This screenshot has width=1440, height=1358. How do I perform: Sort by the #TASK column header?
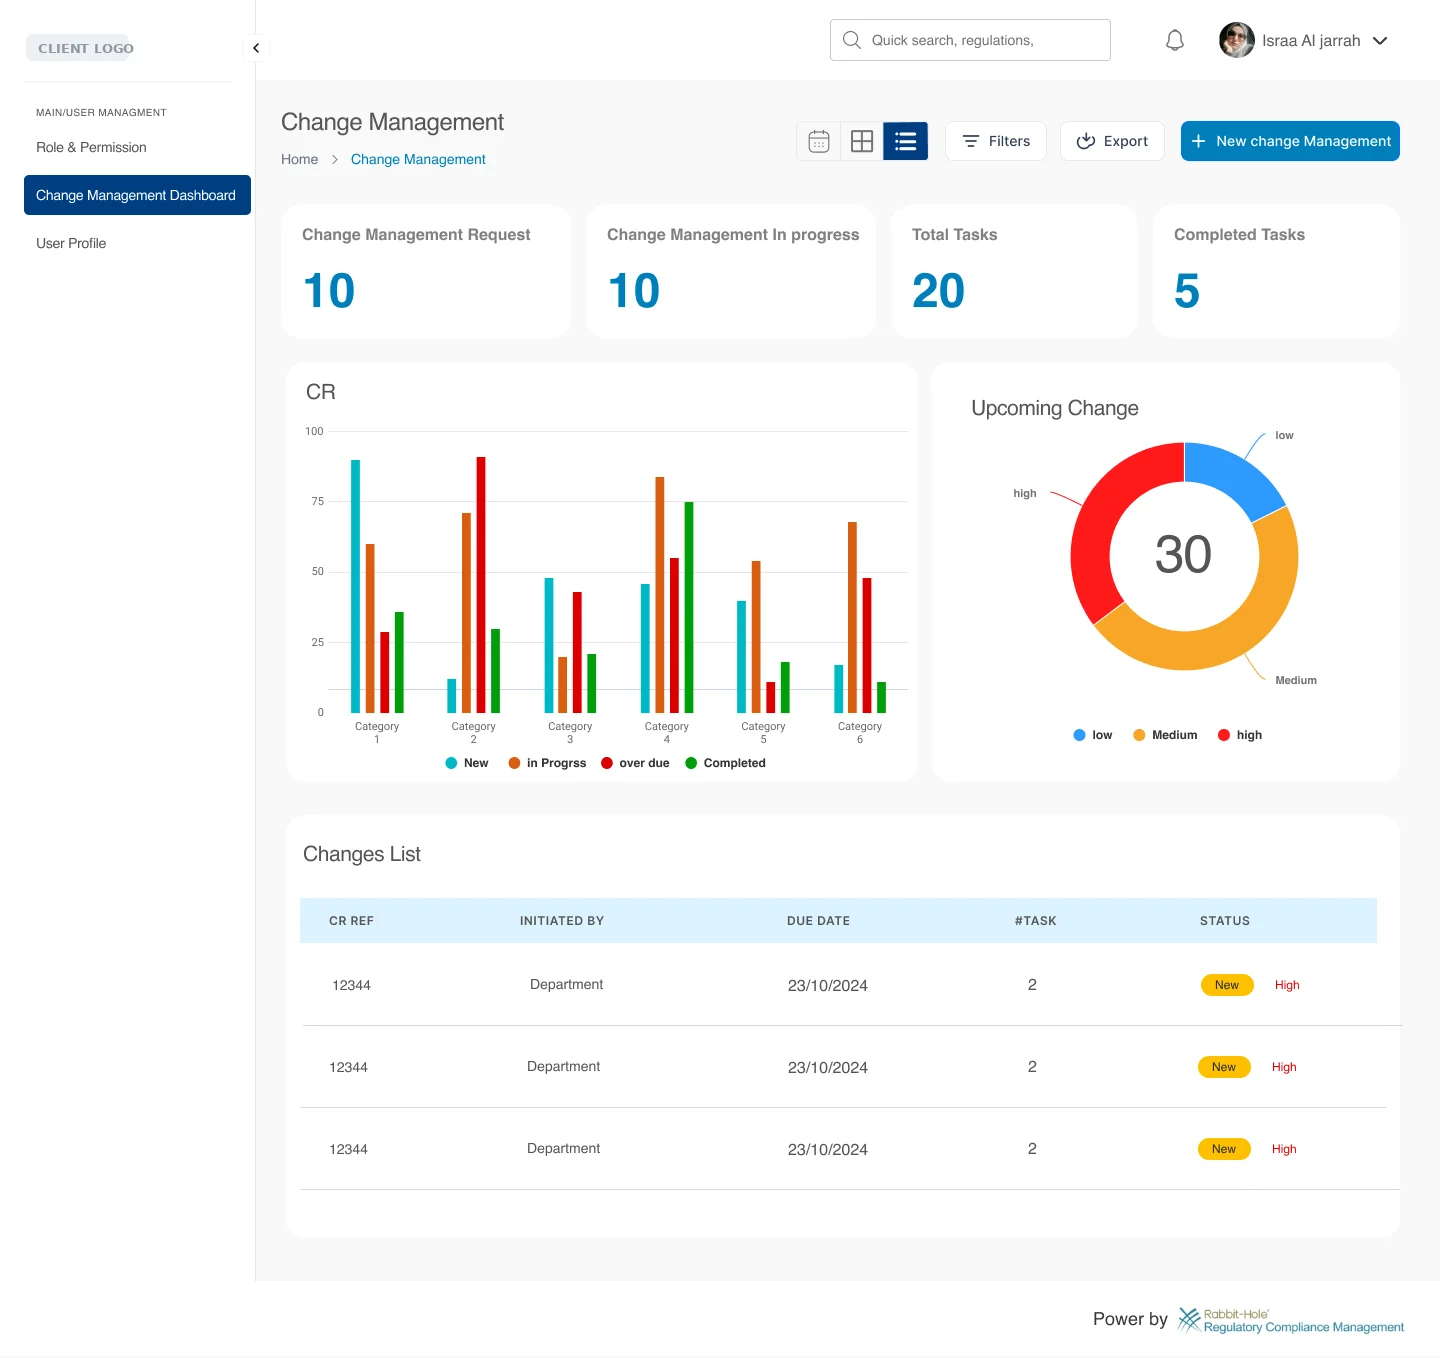pyautogui.click(x=1035, y=921)
